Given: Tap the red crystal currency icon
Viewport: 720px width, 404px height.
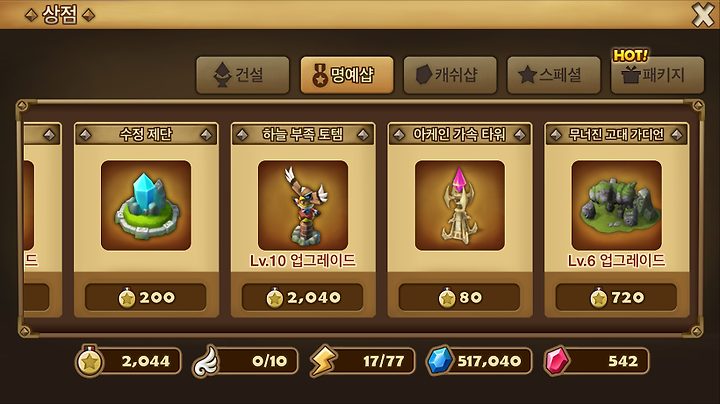Looking at the screenshot, I should [557, 361].
